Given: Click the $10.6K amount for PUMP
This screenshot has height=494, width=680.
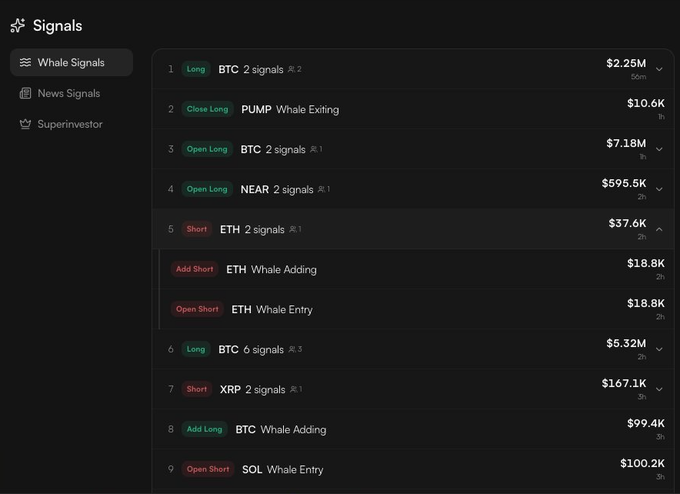Looking at the screenshot, I should point(645,103).
